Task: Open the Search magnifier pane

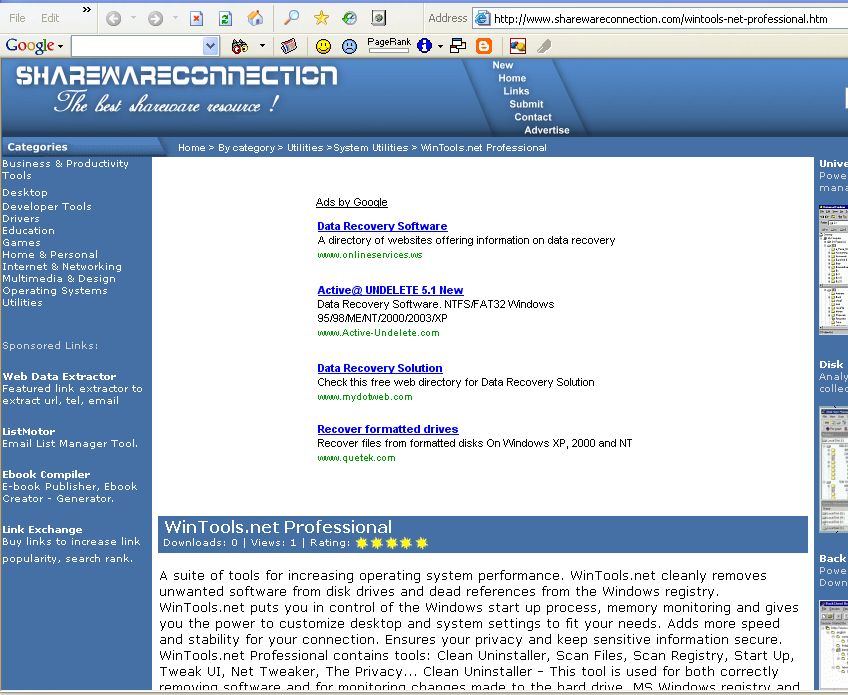Action: tap(292, 18)
